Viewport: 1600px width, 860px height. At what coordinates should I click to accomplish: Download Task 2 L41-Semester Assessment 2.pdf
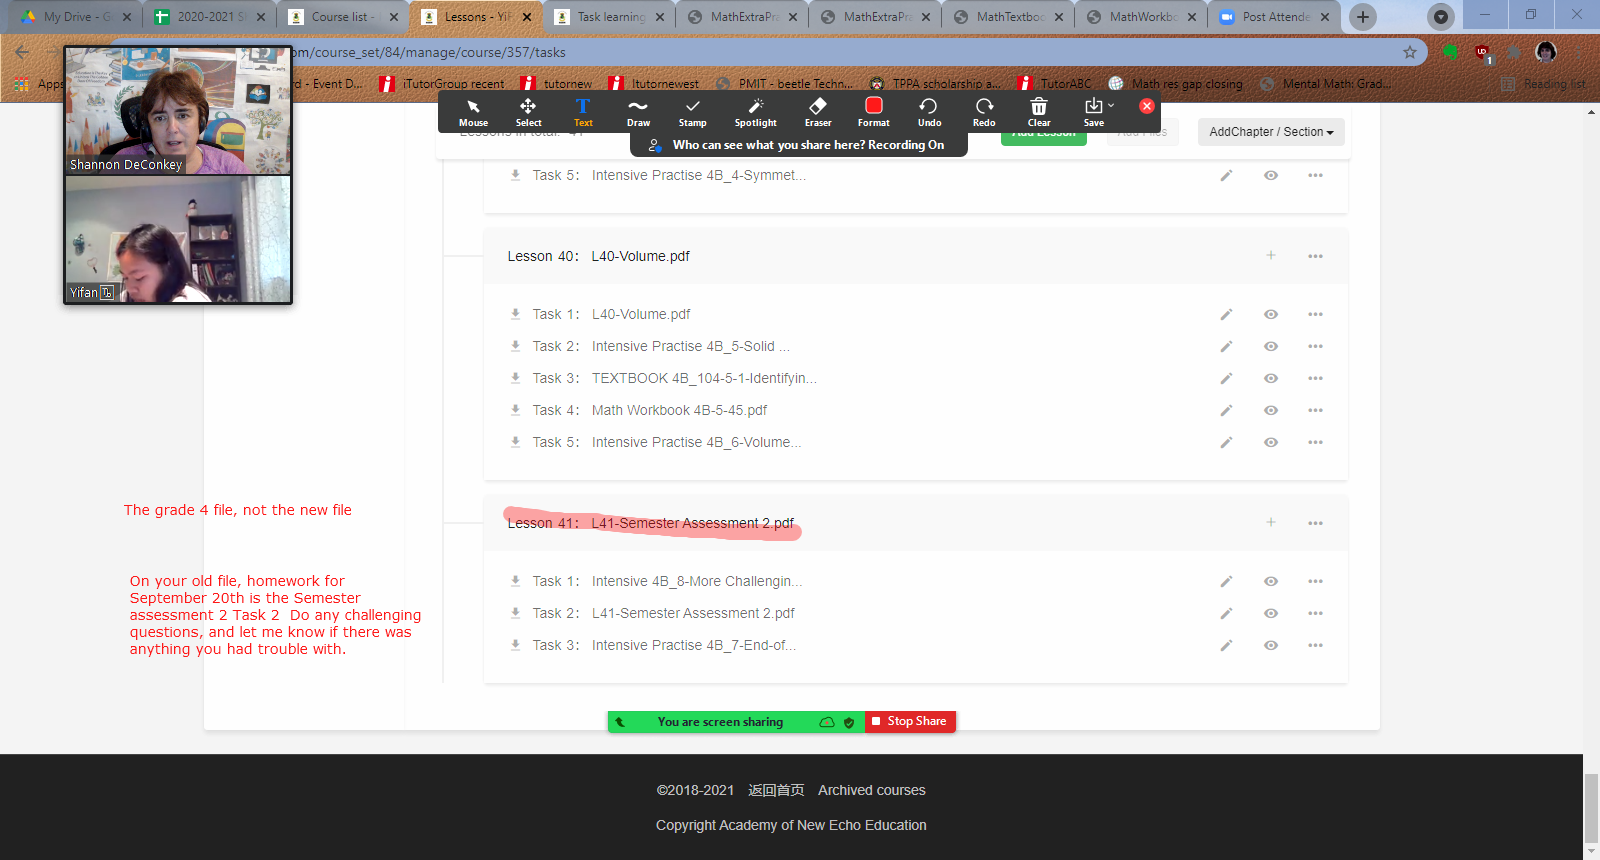(515, 613)
